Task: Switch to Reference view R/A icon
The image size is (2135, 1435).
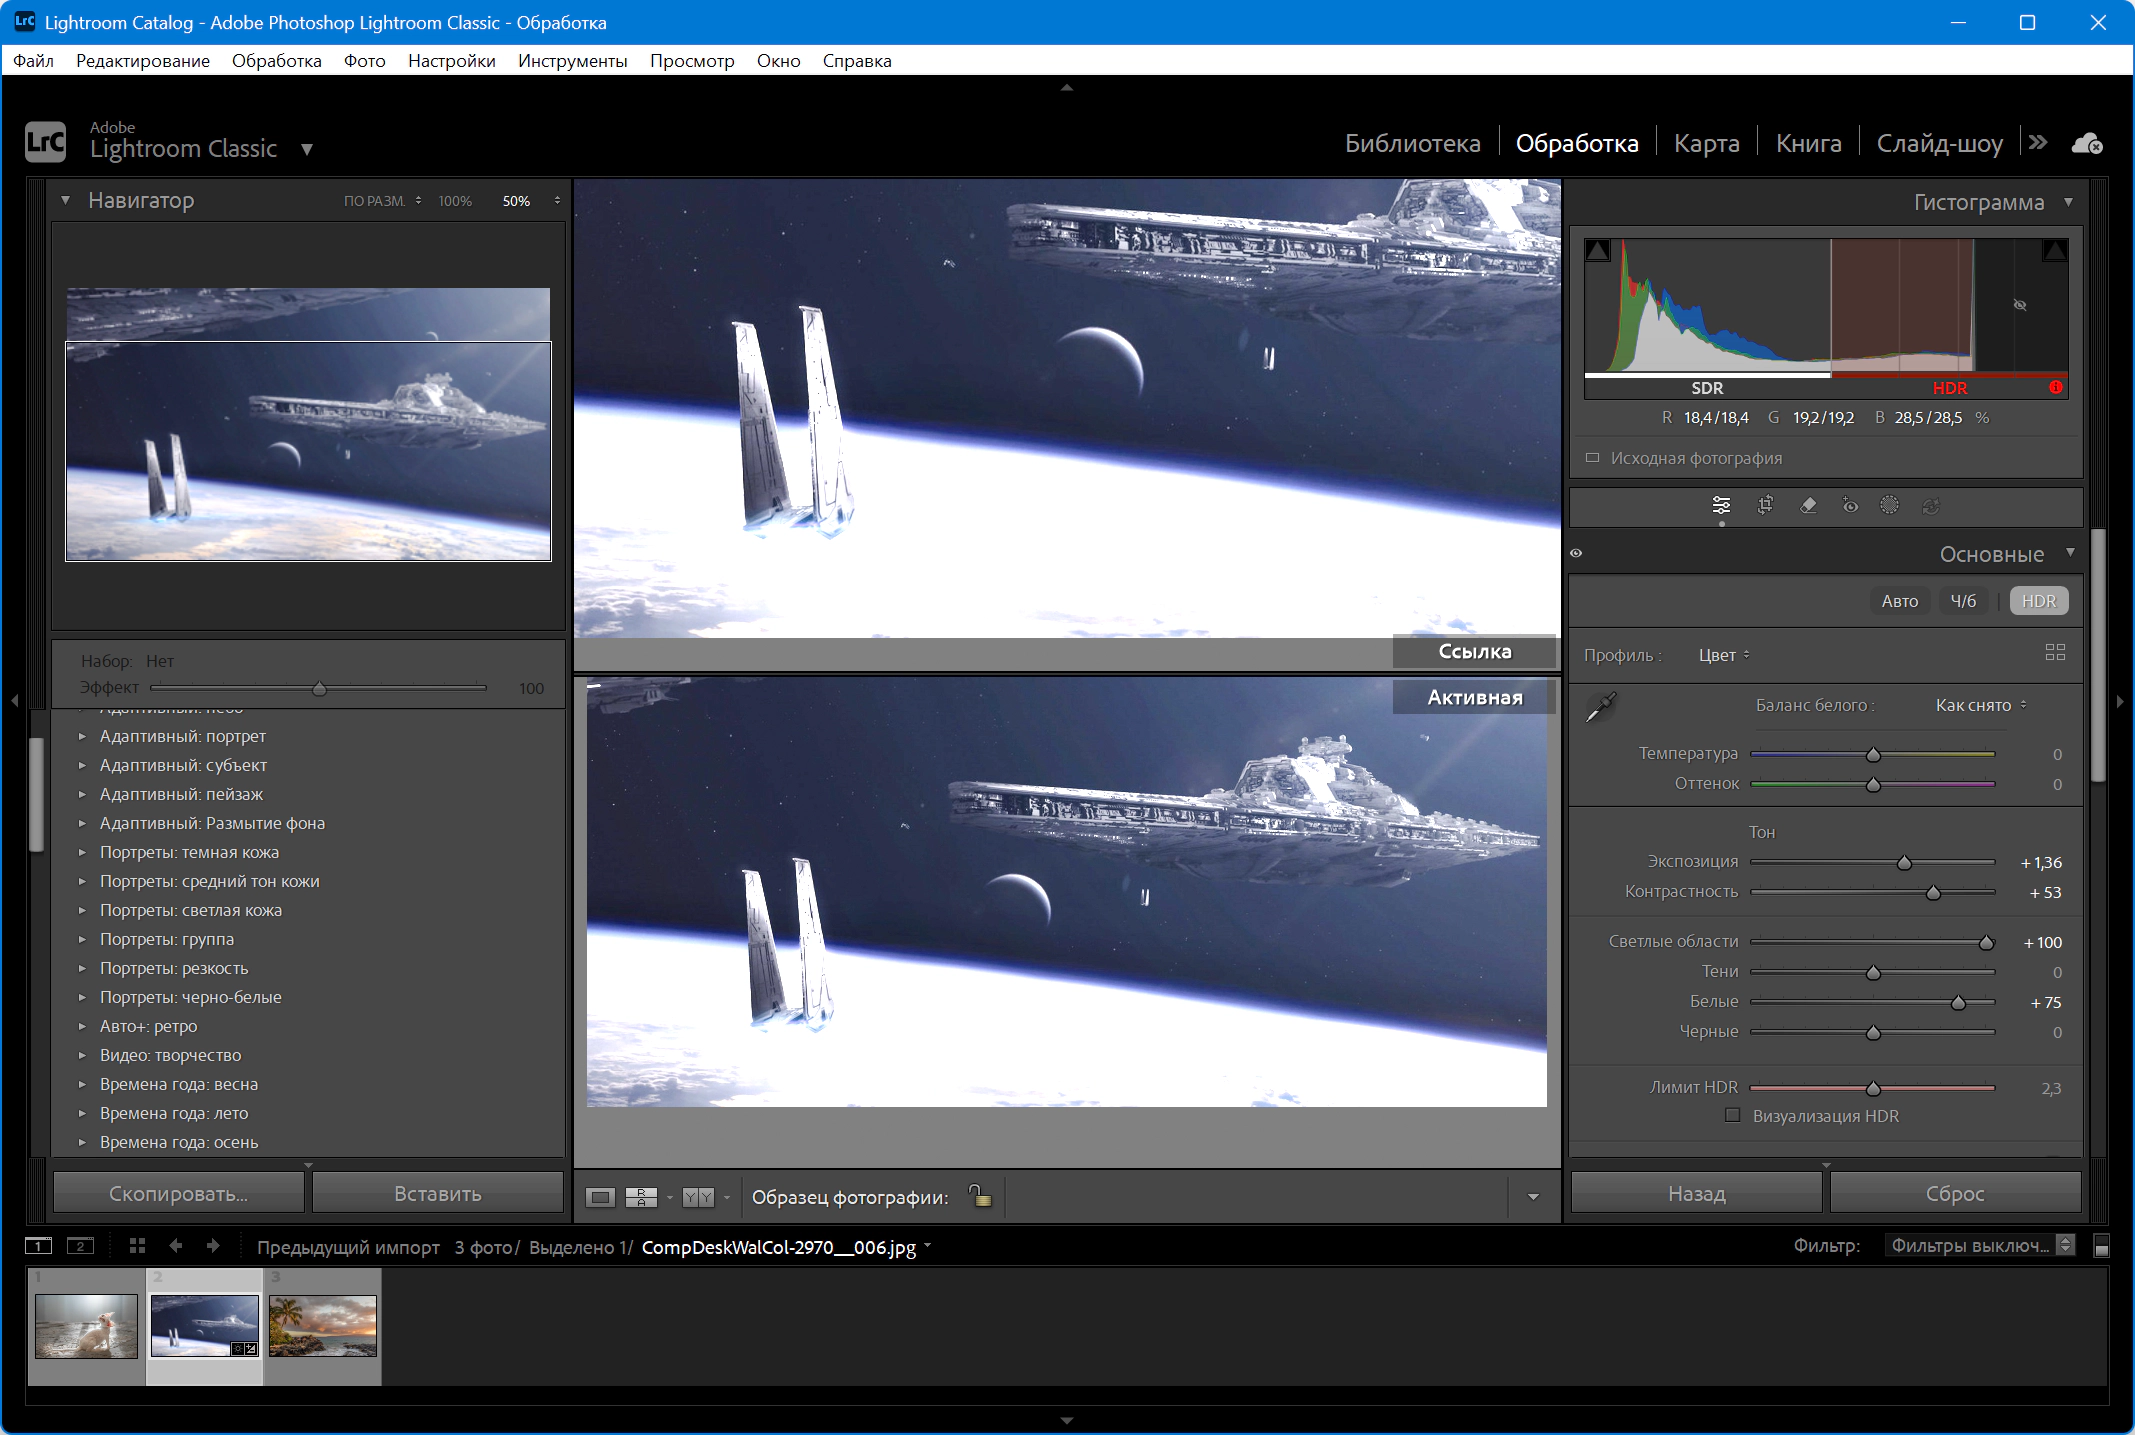Action: [x=641, y=1197]
